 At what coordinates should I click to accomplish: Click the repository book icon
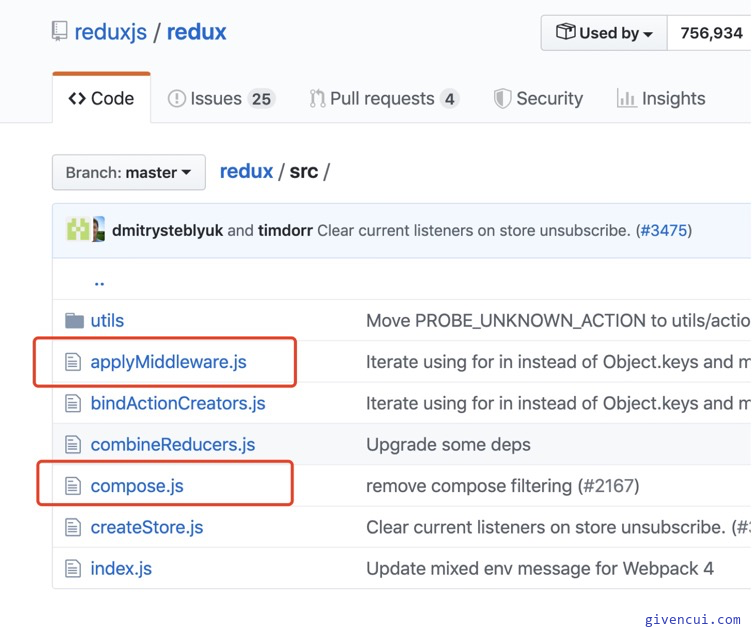click(x=59, y=31)
